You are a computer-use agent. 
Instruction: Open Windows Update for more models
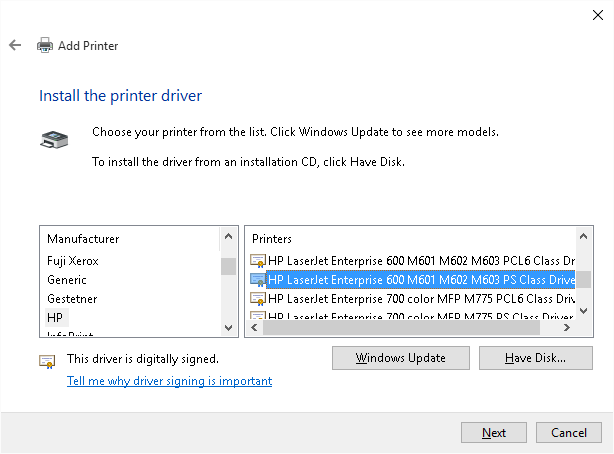pyautogui.click(x=400, y=358)
